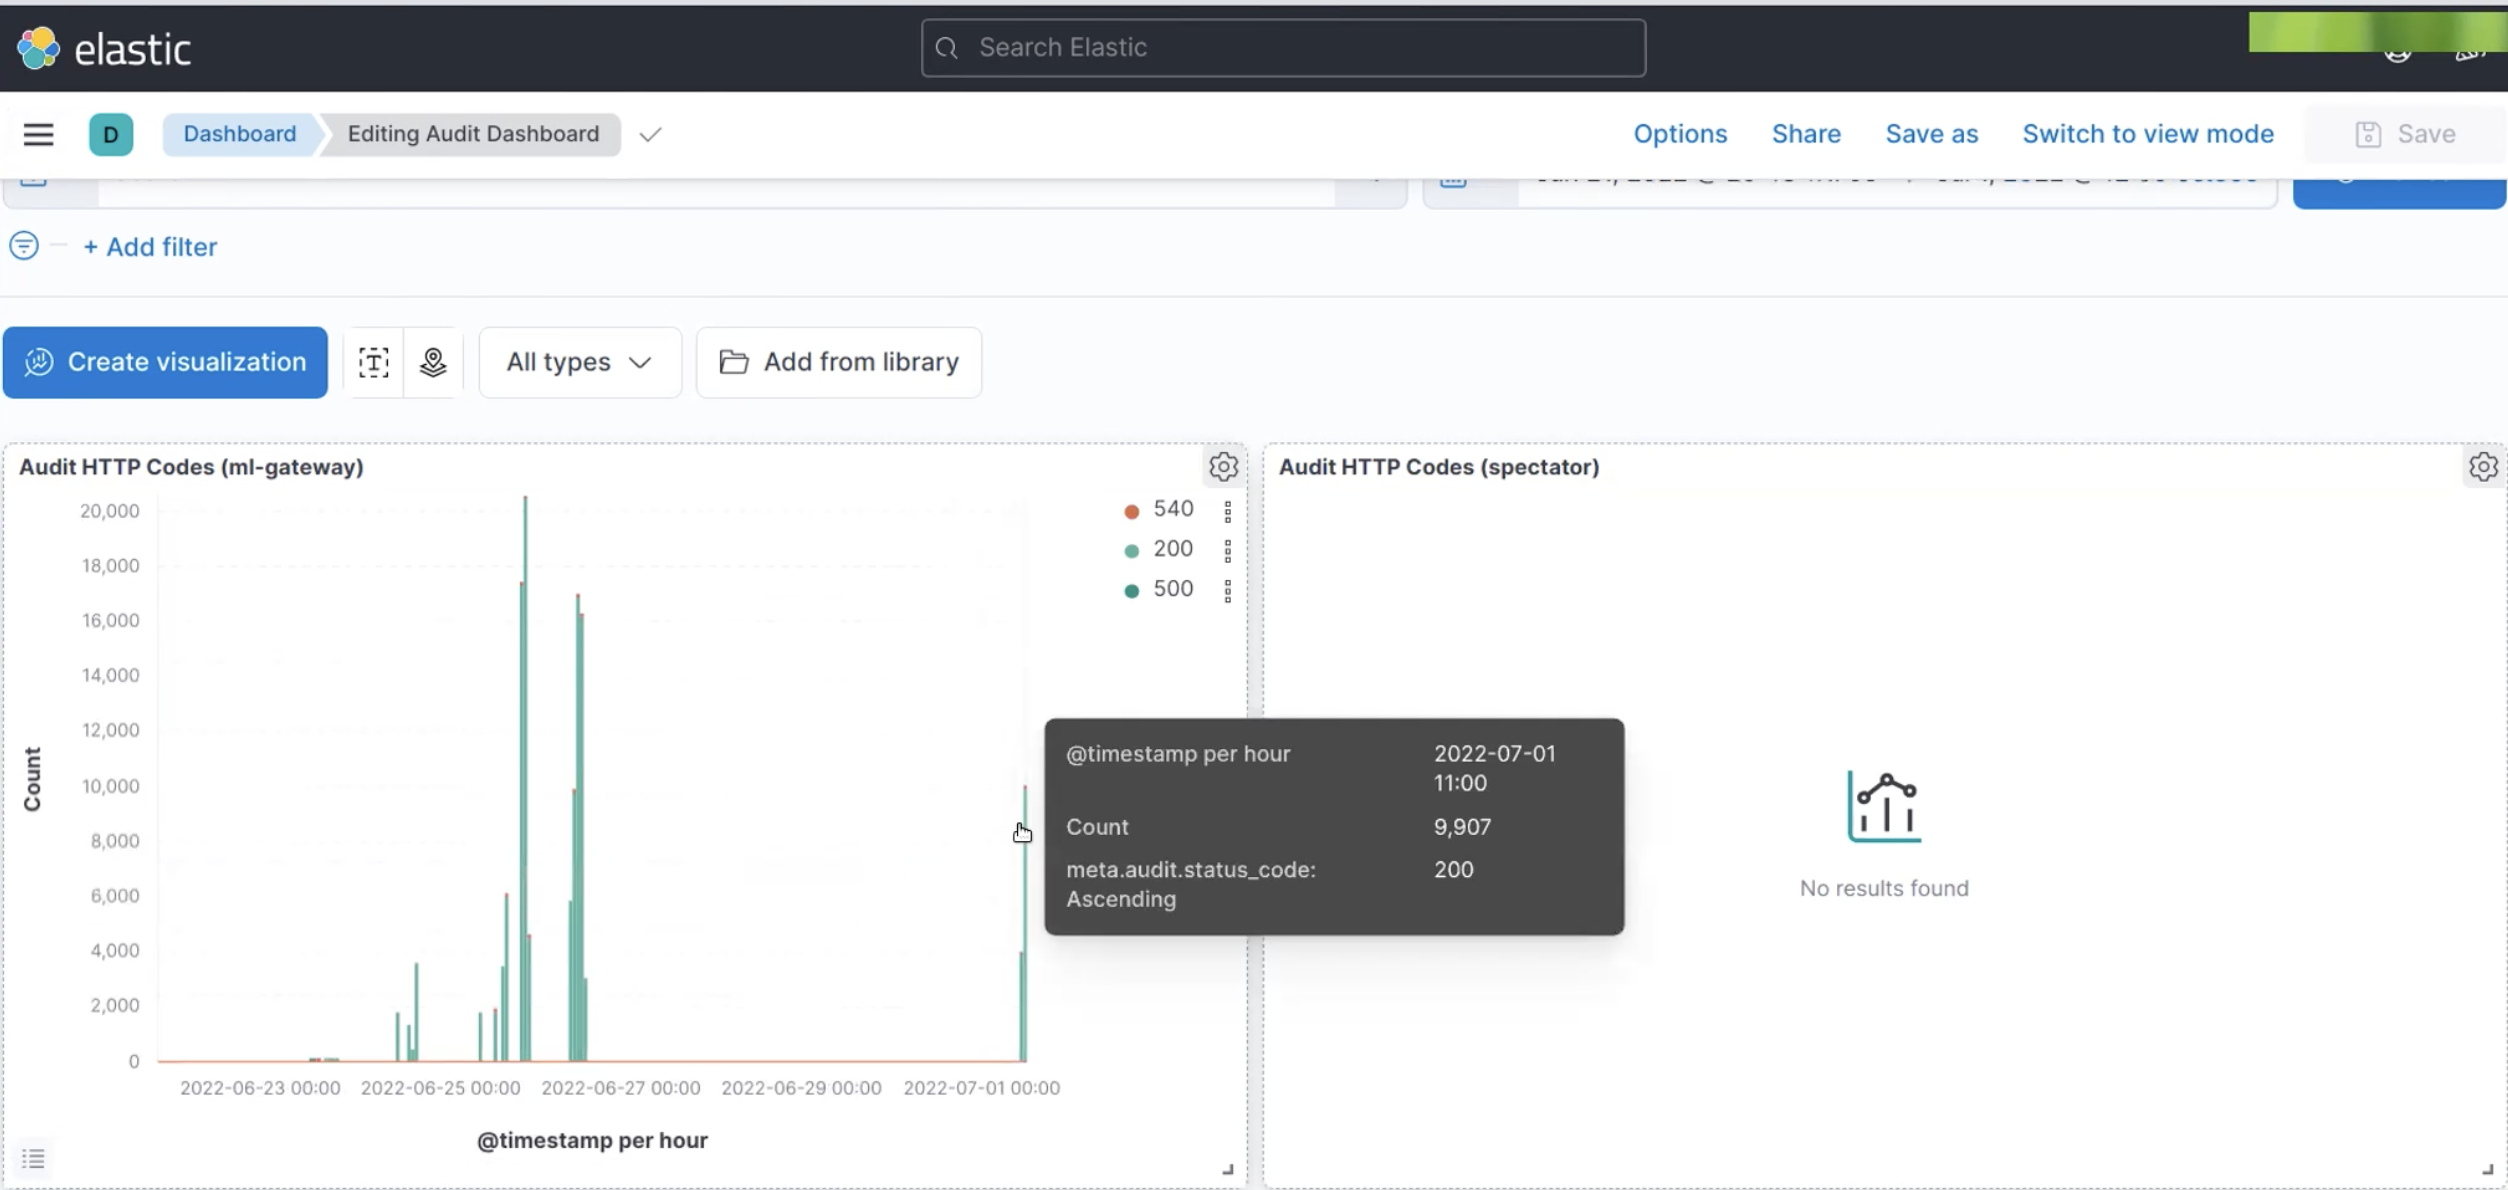Add a Maps visualization icon

(x=433, y=362)
